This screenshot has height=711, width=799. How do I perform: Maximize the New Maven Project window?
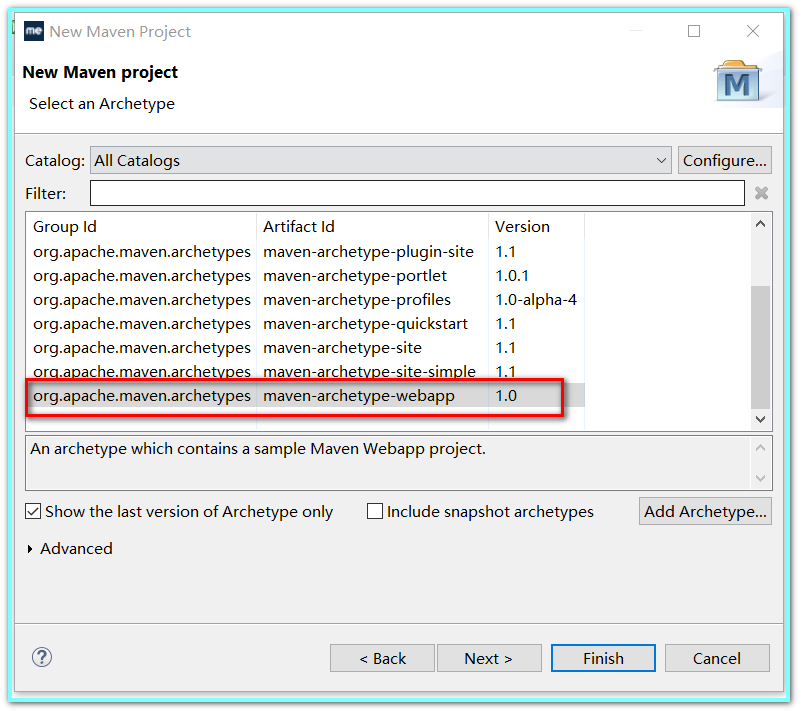click(694, 31)
